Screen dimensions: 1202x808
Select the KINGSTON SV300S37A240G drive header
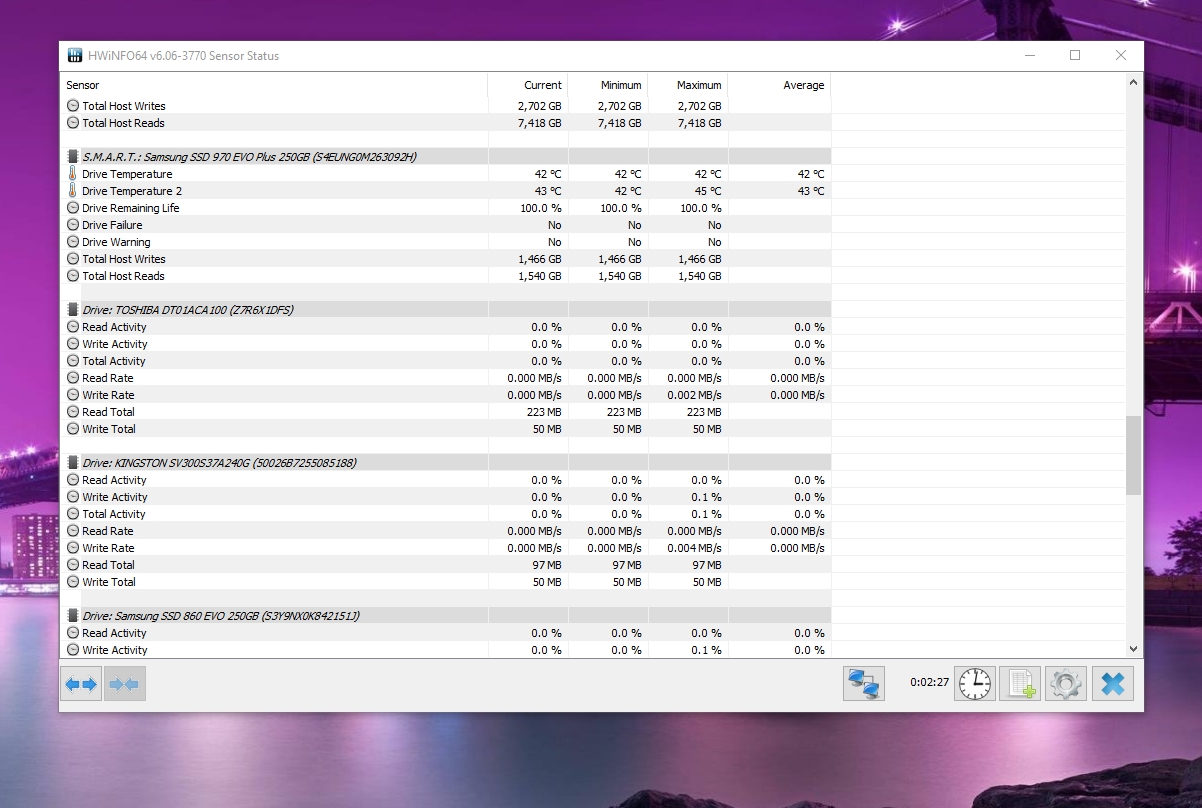point(445,463)
